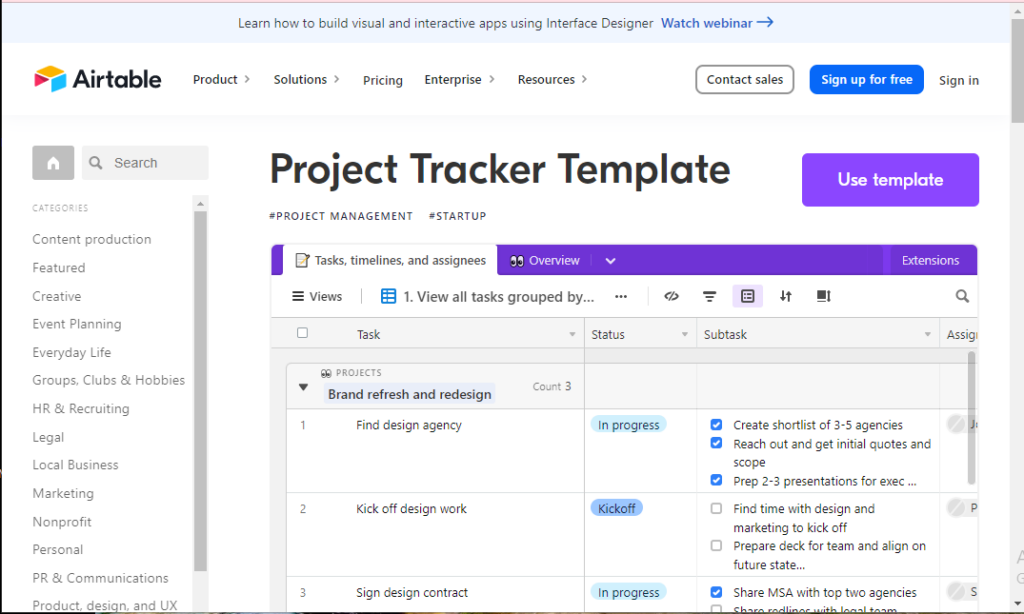Open the hide fields icon in toolbar
Screen dimensions: 1024x614
[x=672, y=296]
